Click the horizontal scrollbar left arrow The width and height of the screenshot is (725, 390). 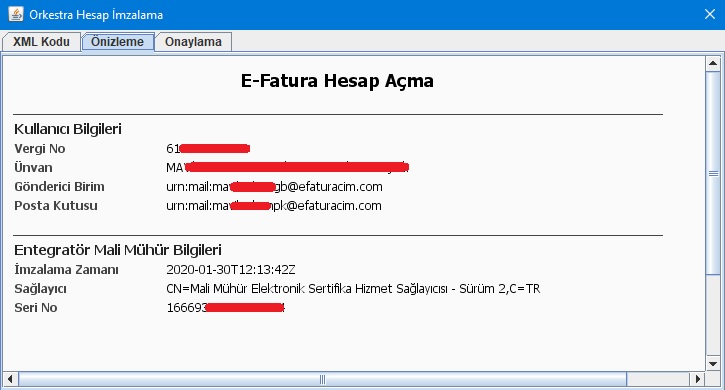pyautogui.click(x=10, y=379)
